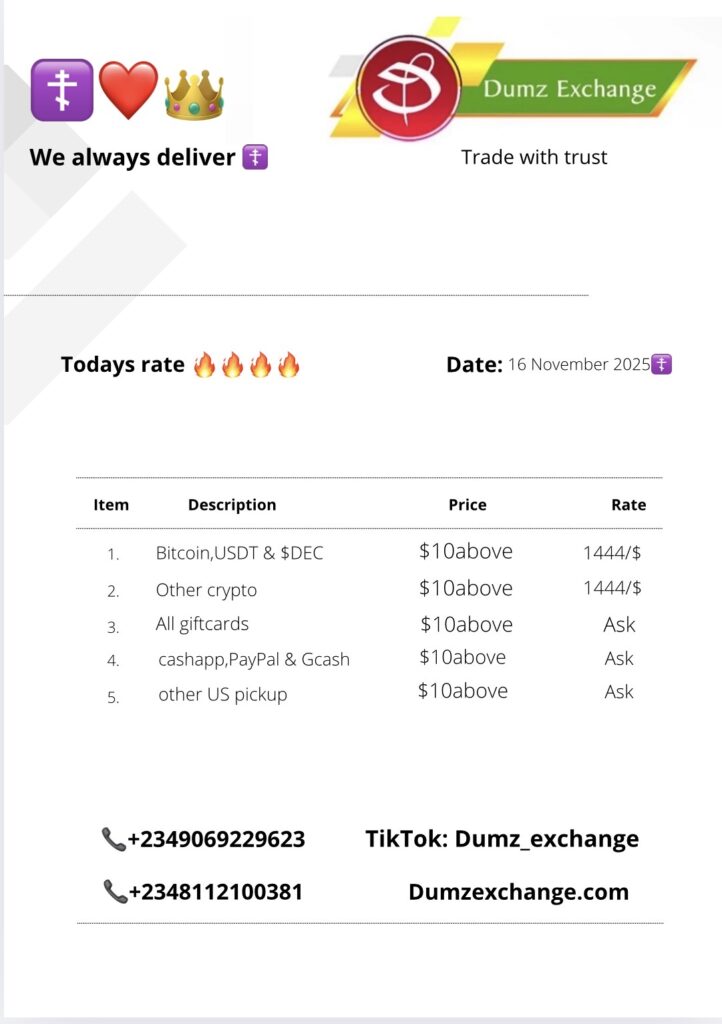Screen dimensions: 722x1024
Task: Click the green 'Dumz Exchange' banner text
Action: pyautogui.click(x=570, y=89)
